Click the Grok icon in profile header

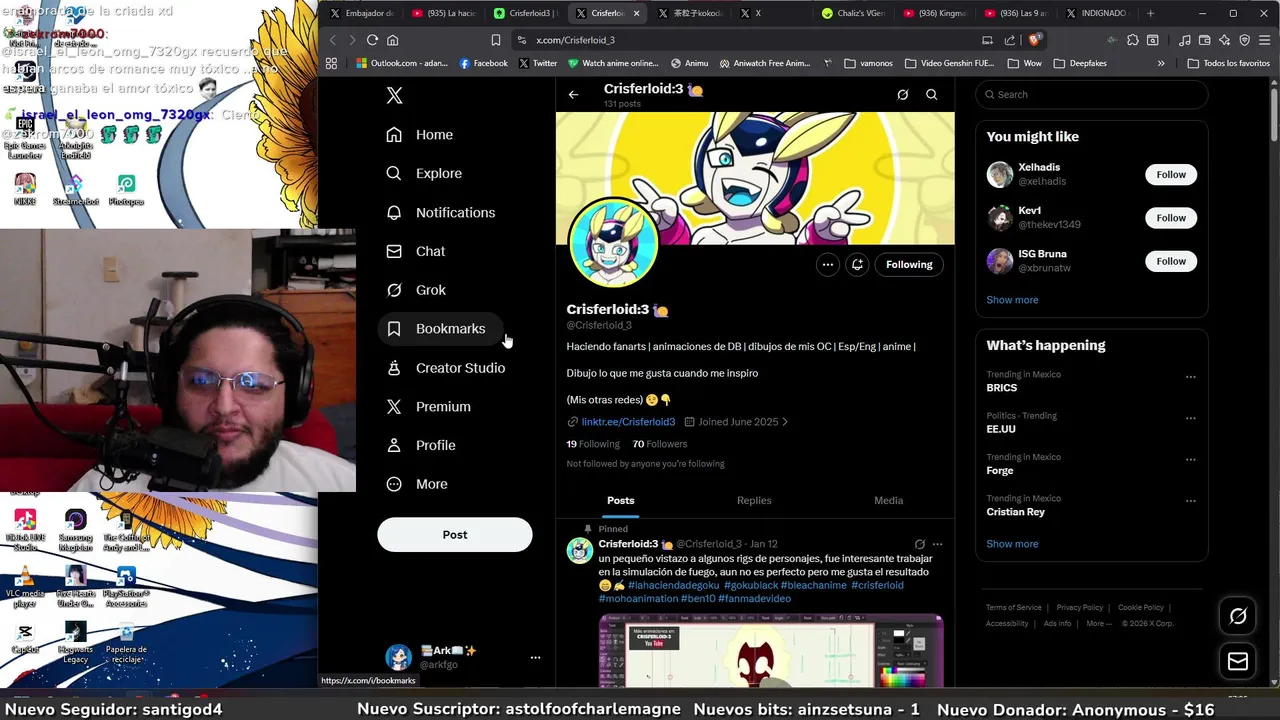click(x=902, y=95)
